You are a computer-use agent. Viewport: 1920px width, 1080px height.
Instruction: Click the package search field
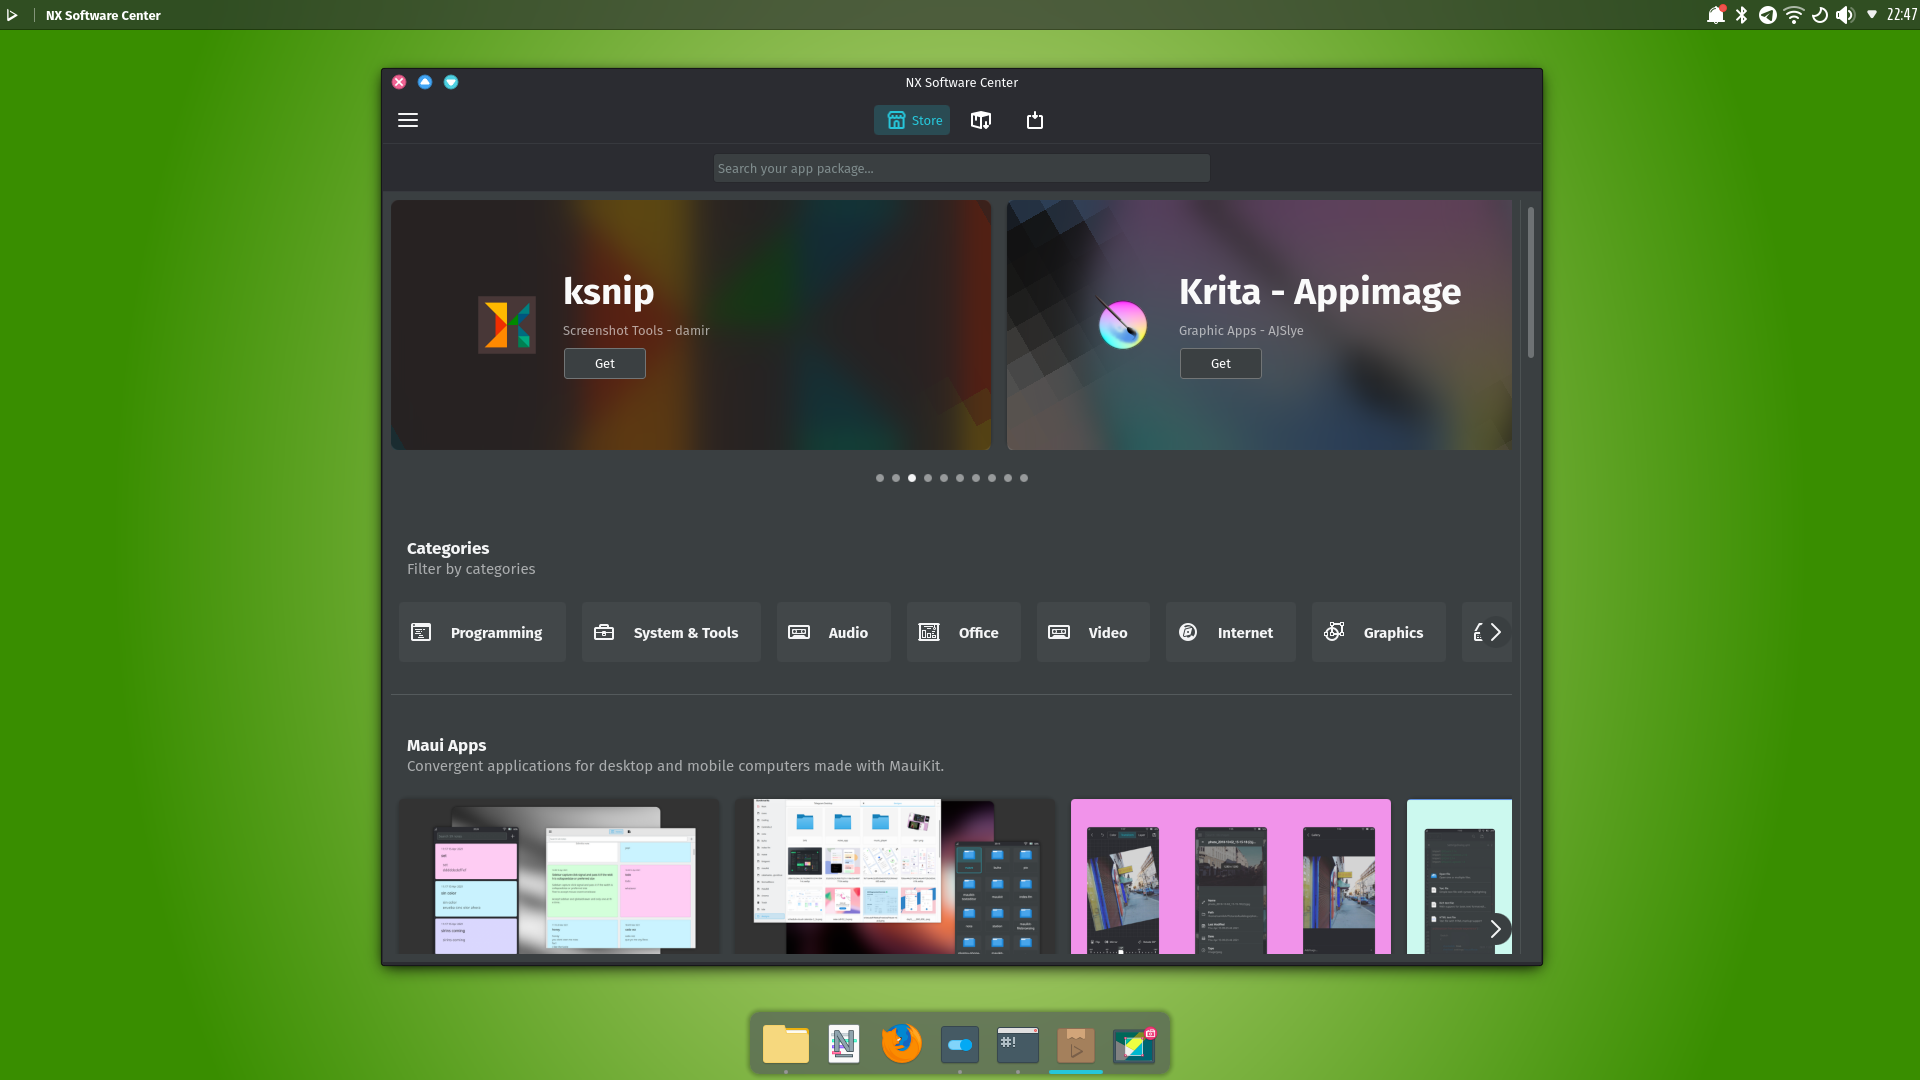961,168
